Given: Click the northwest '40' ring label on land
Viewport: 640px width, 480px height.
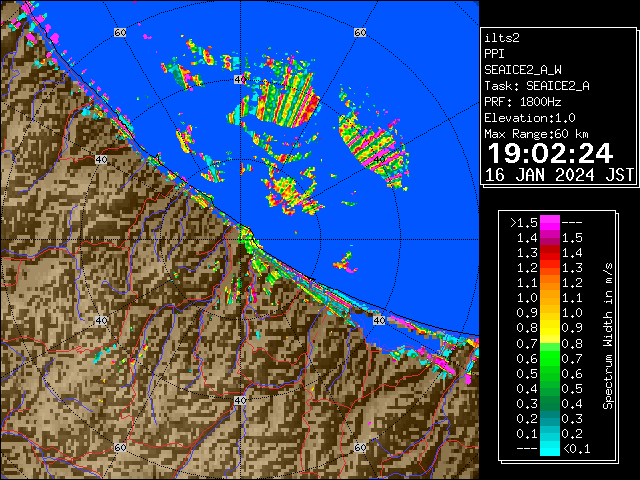Looking at the screenshot, I should pyautogui.click(x=101, y=160).
